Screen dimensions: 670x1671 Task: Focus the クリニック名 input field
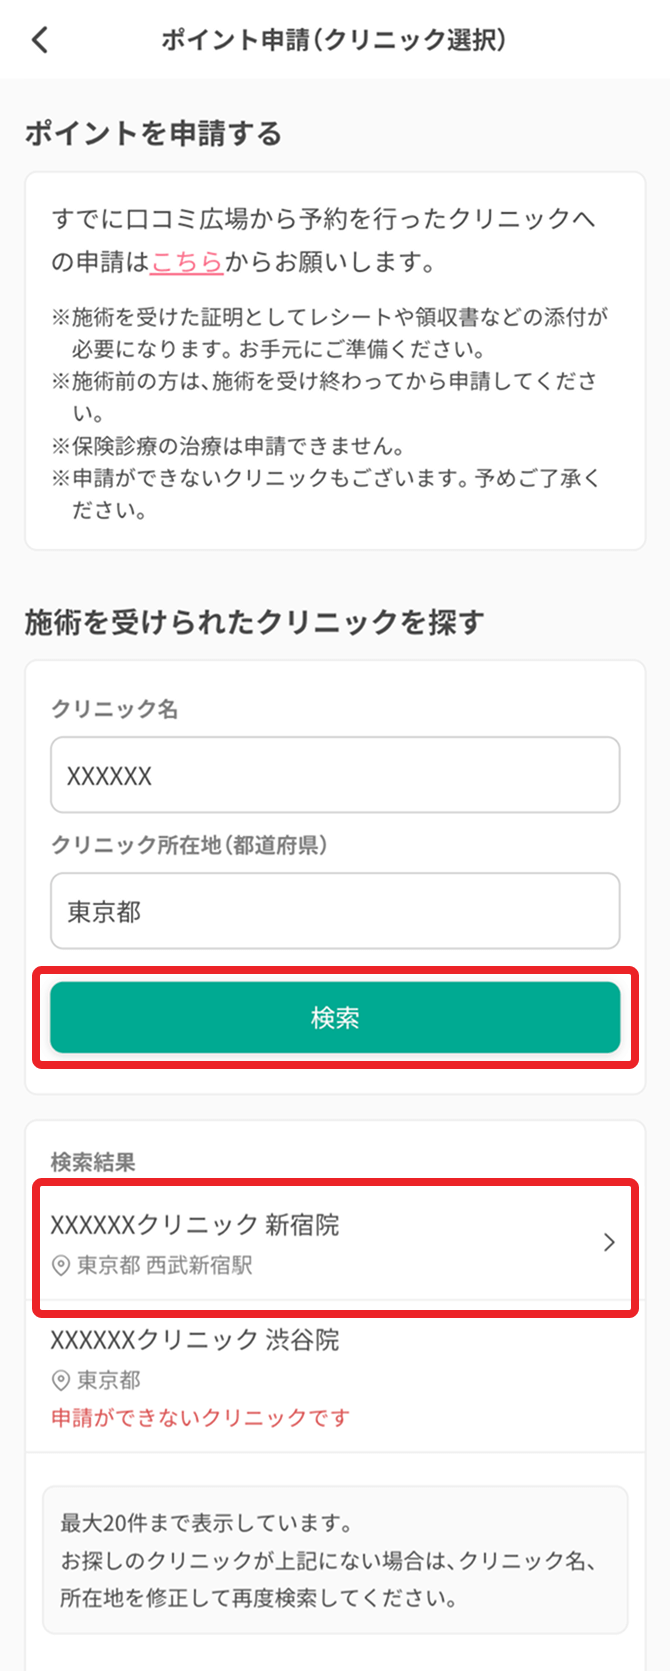tap(335, 775)
